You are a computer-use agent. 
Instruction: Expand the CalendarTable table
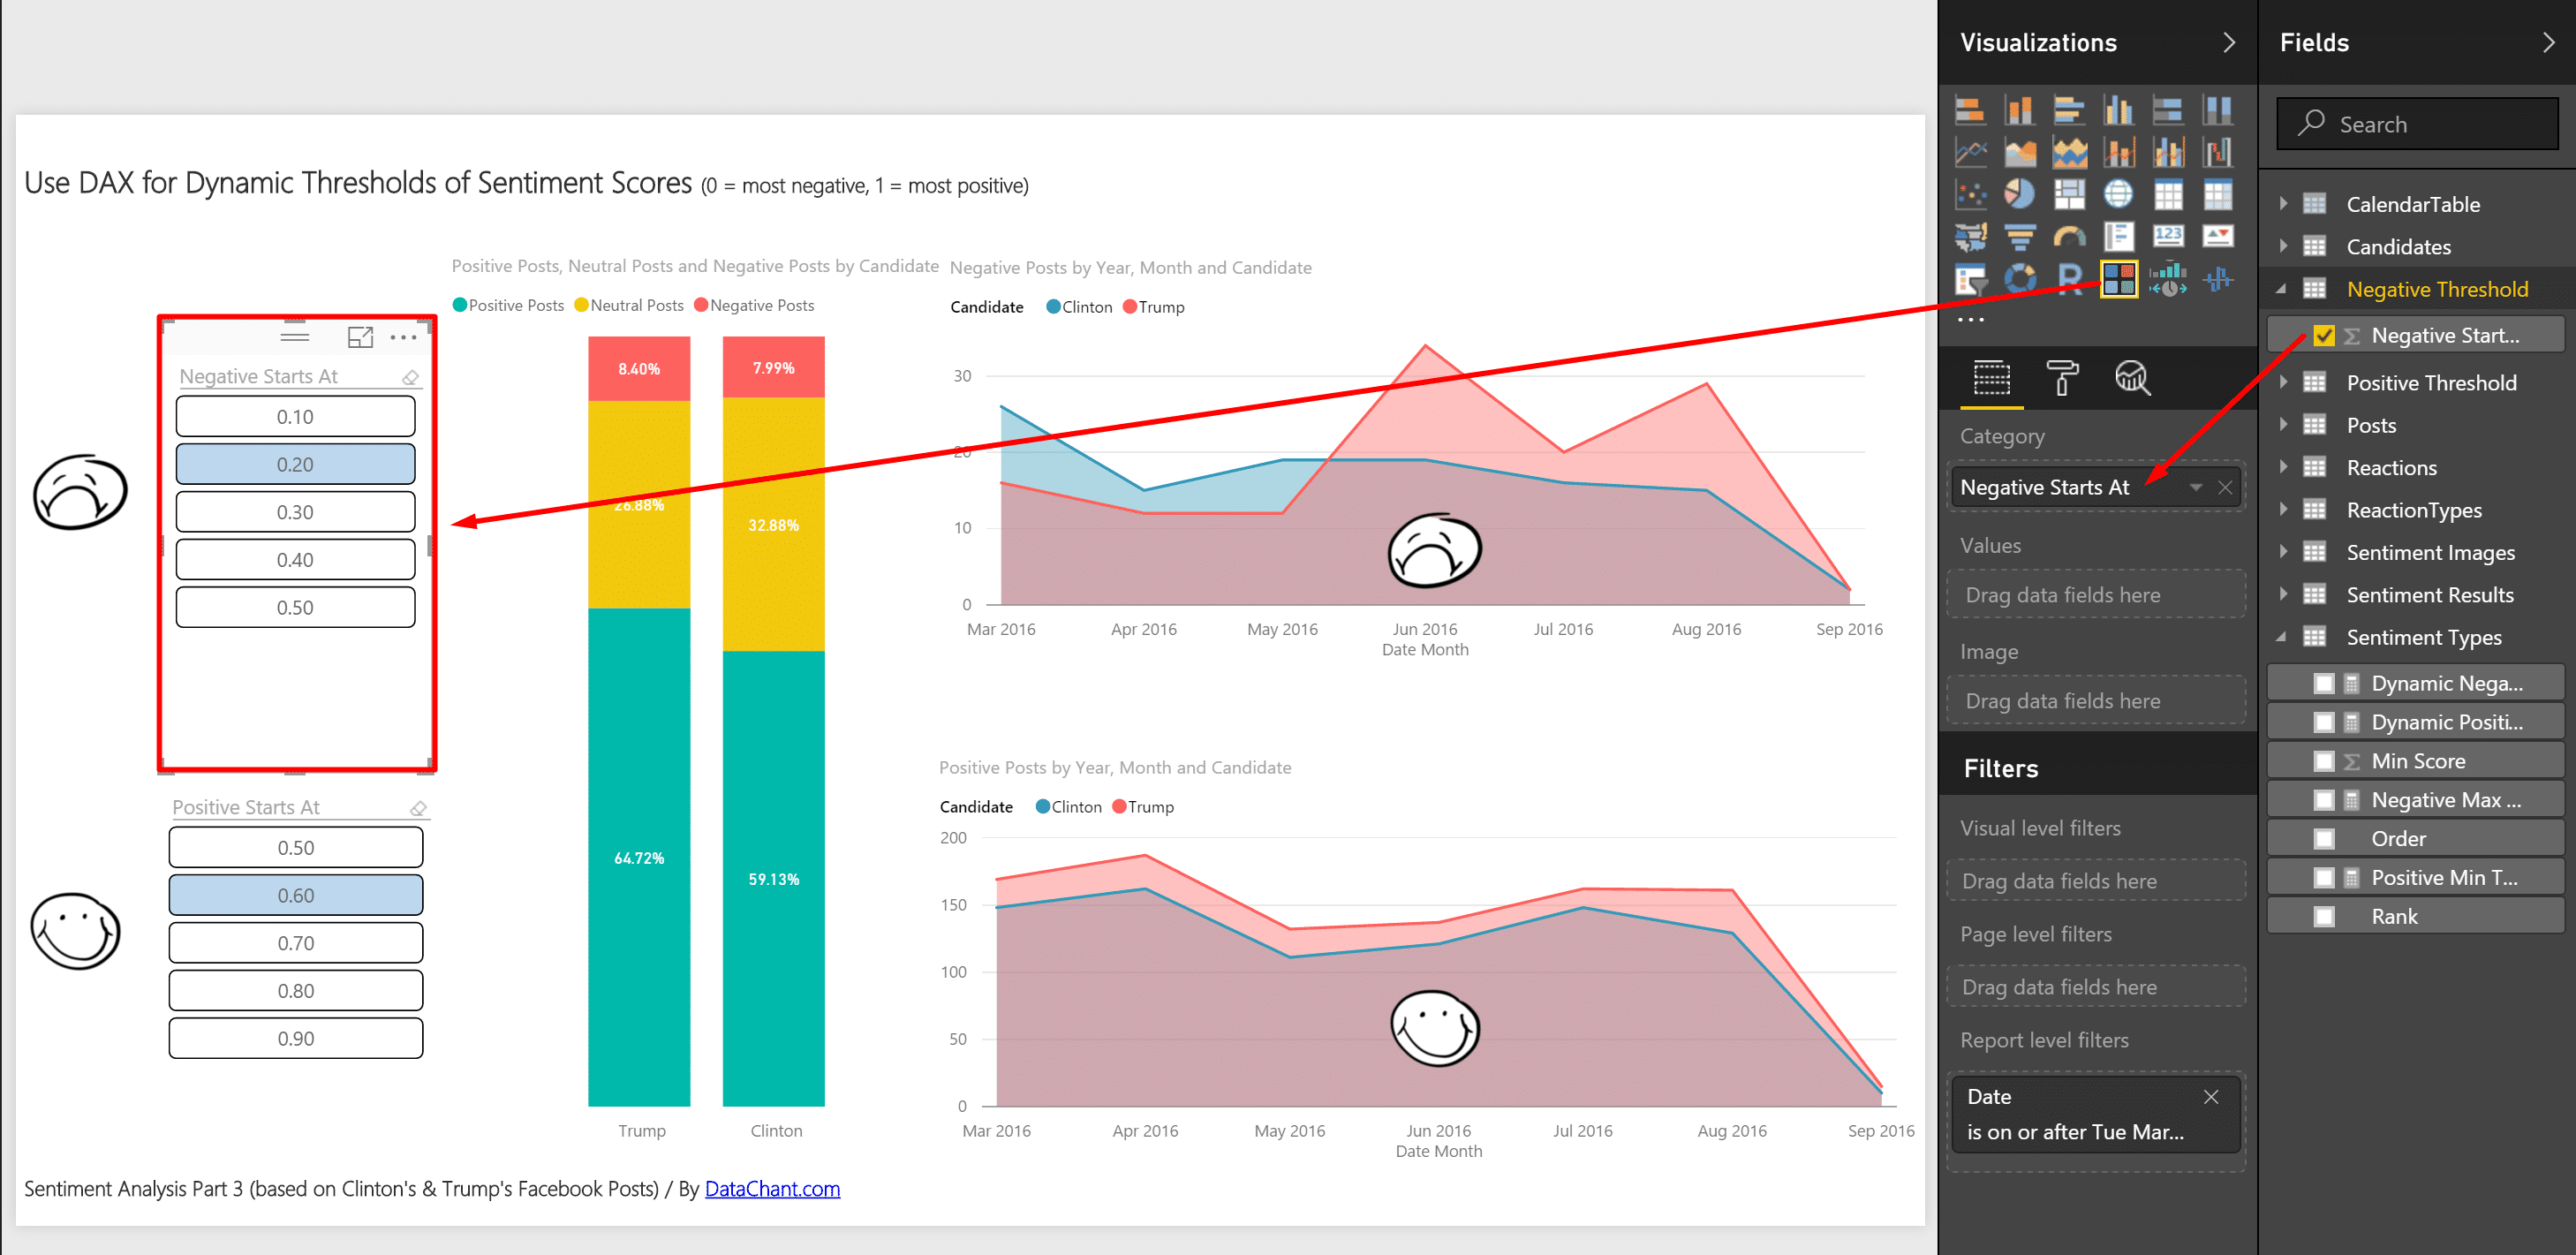pos(2283,204)
